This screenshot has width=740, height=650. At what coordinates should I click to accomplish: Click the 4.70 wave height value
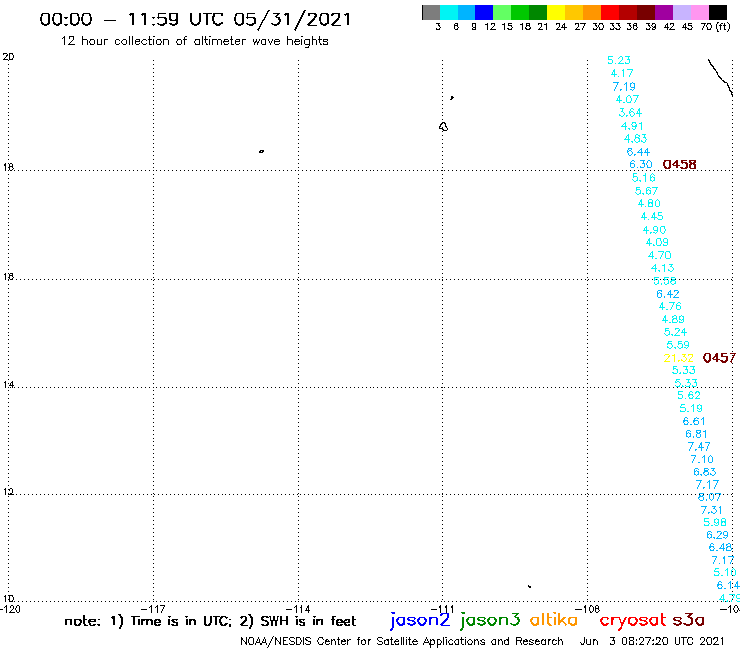(x=659, y=255)
